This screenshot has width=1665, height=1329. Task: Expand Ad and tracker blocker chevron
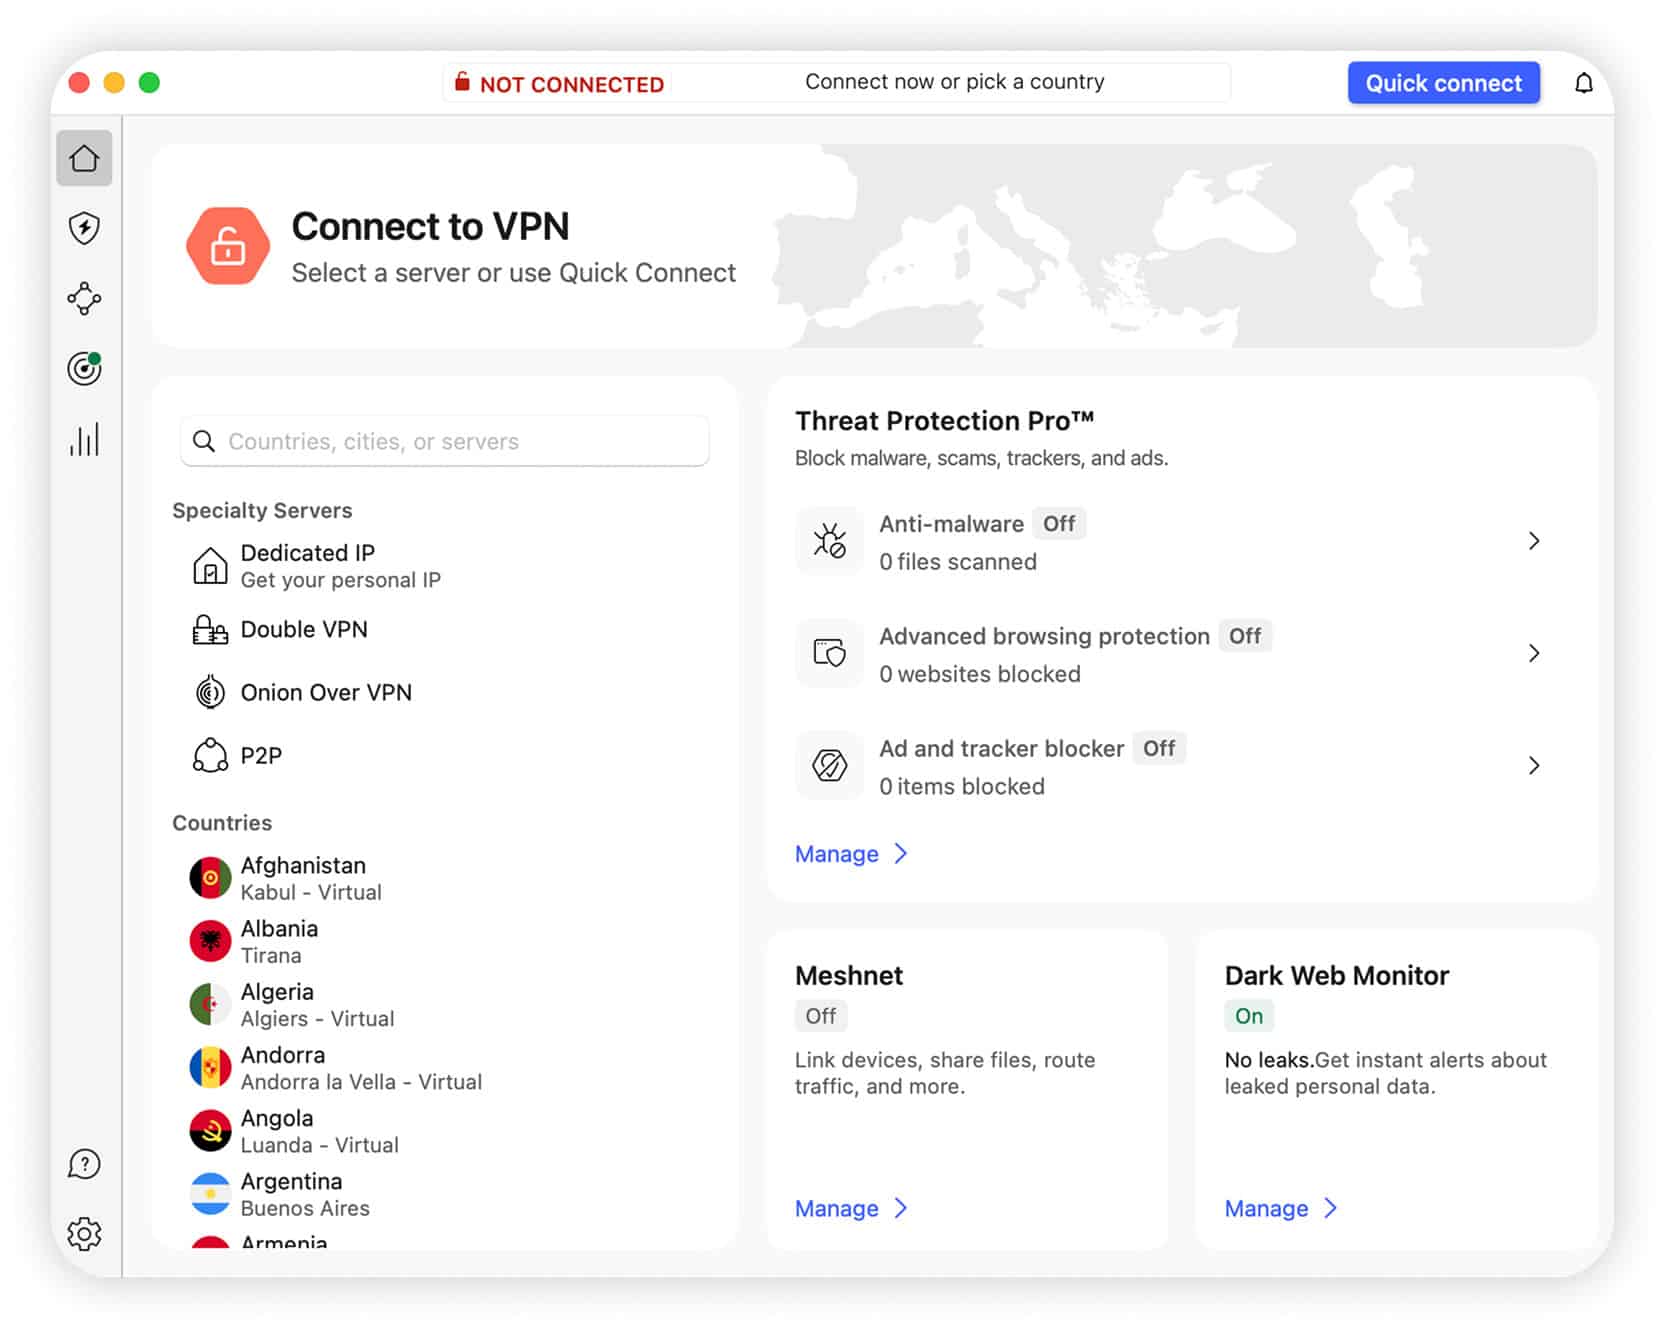[1534, 765]
